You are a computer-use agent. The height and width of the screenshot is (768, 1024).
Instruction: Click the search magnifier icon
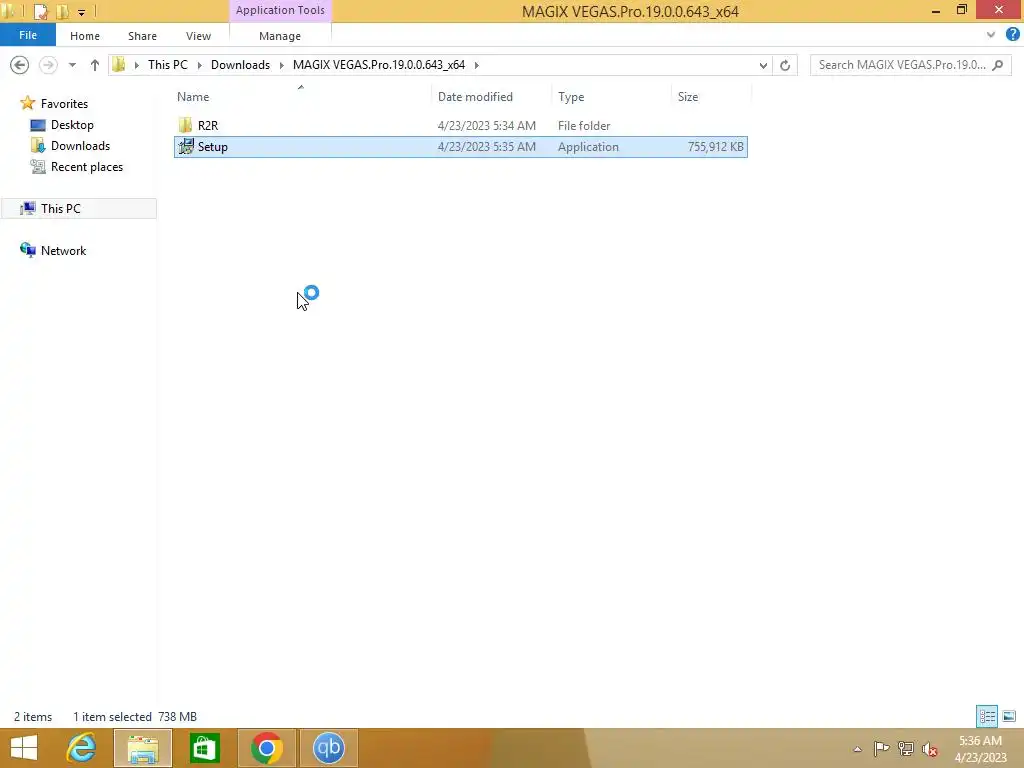tap(997, 65)
